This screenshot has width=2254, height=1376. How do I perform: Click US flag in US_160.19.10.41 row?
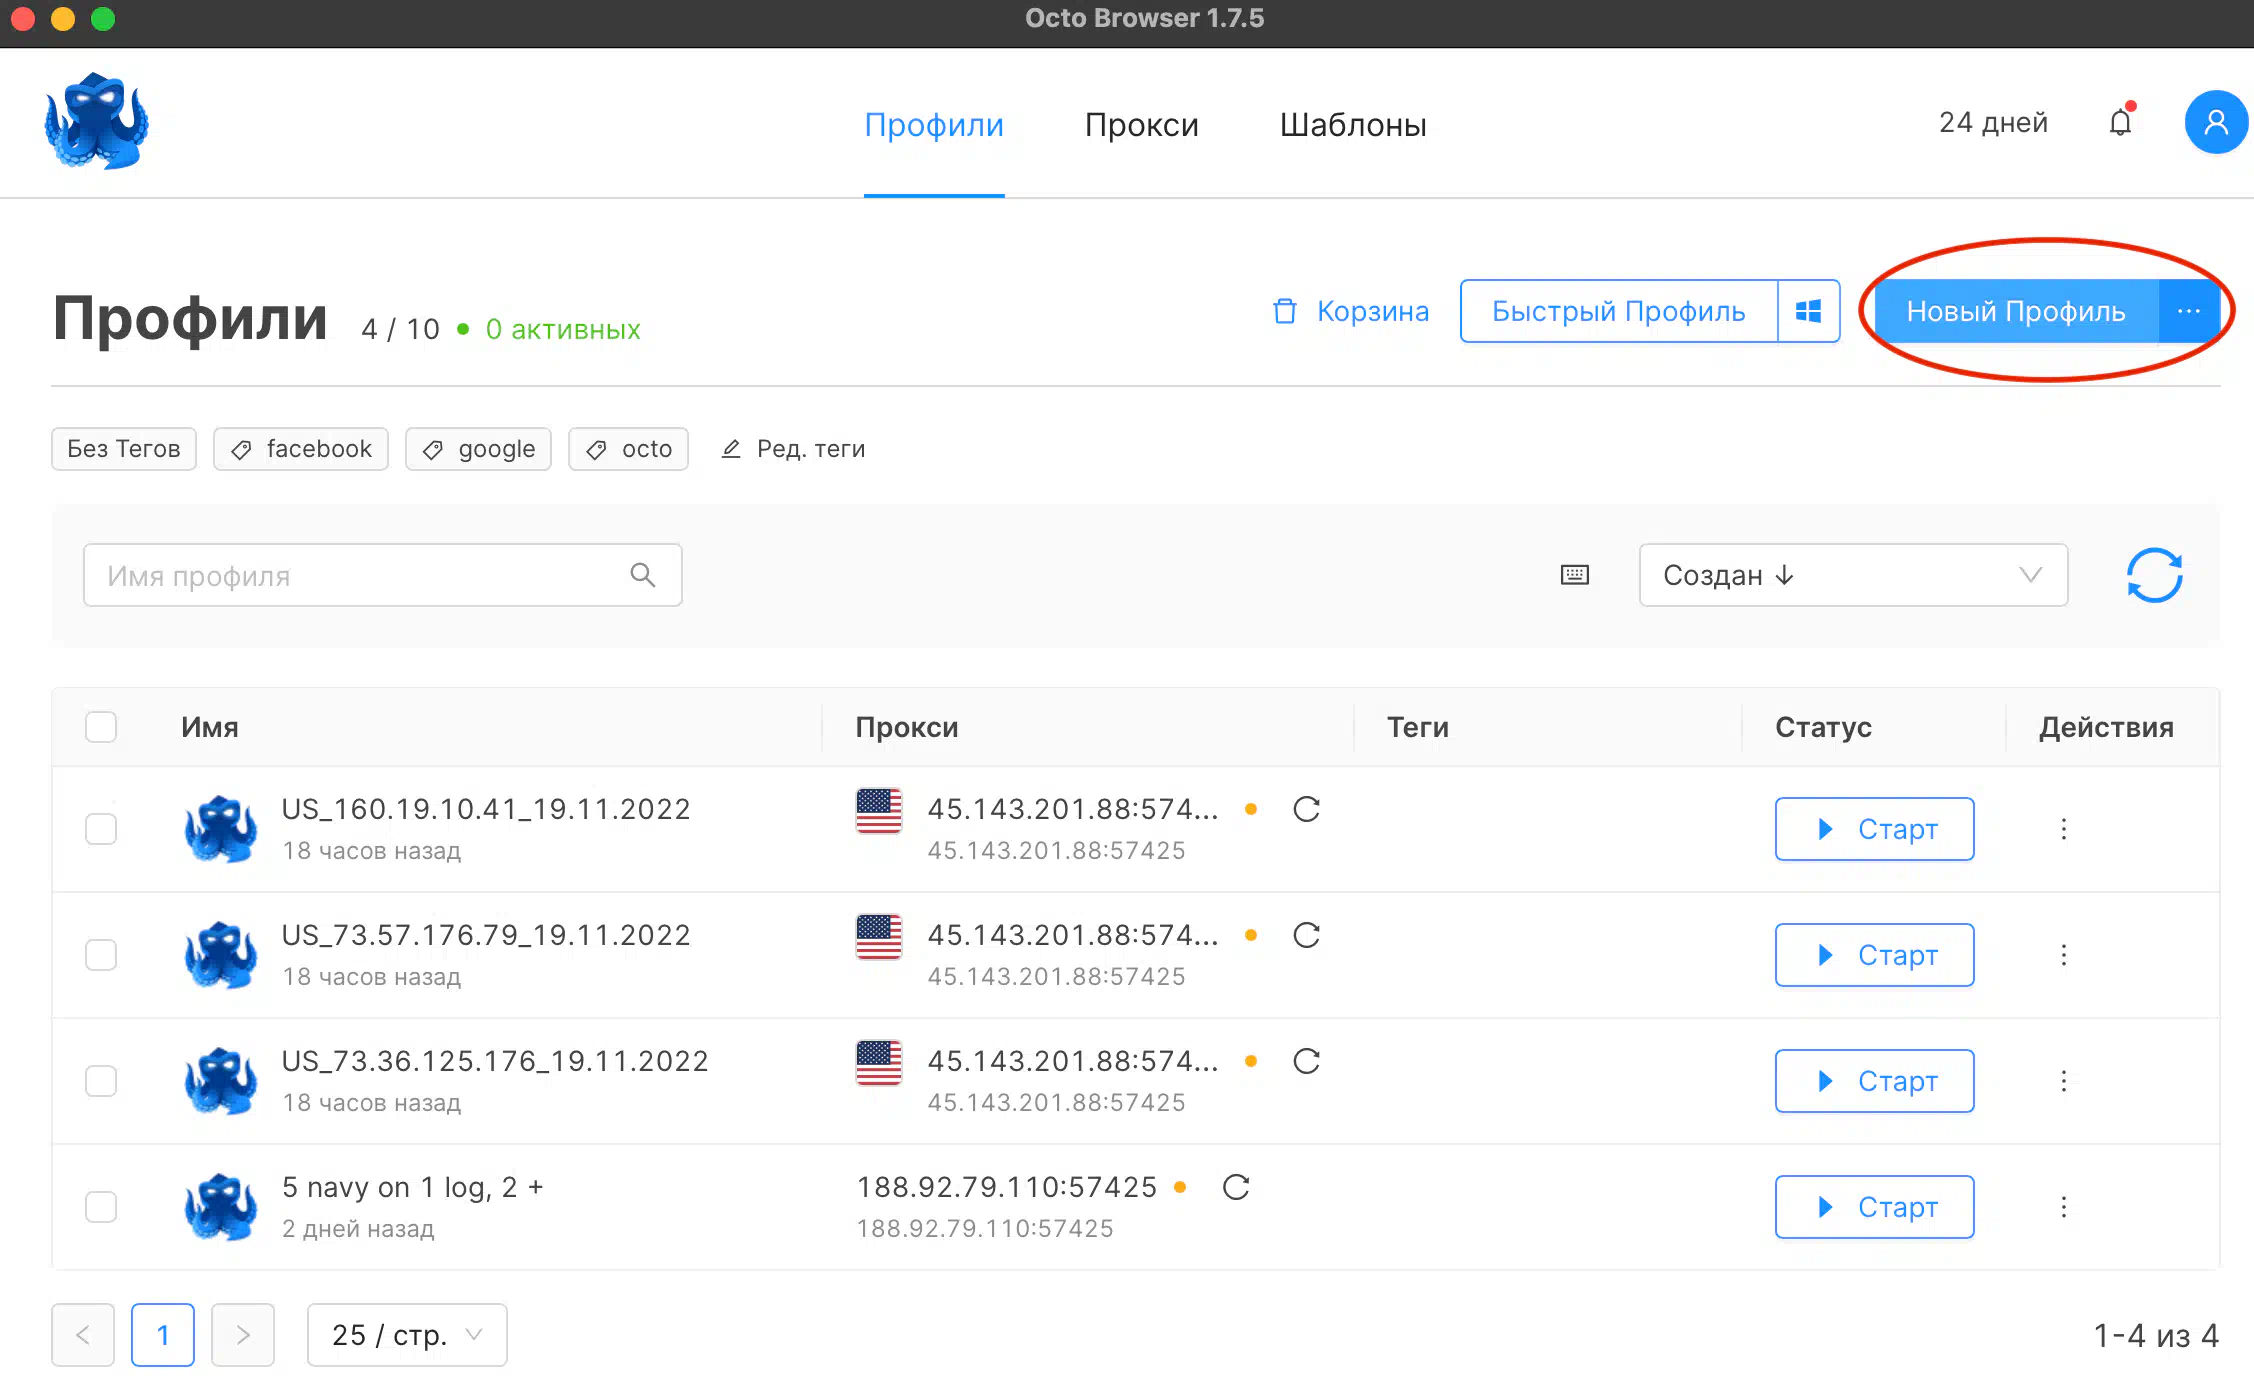coord(879,811)
